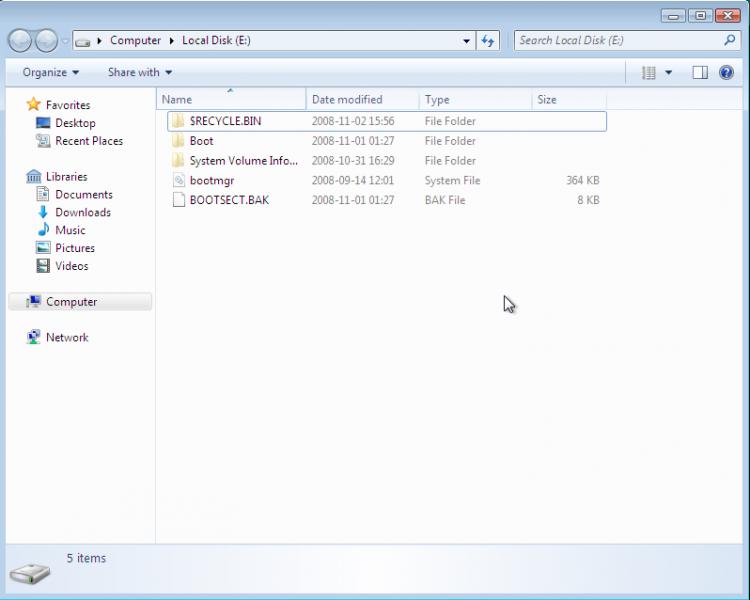Expand the arrow before Local Disk (E:) breadcrumb
Screen dimensions: 750x600
click(x=172, y=41)
